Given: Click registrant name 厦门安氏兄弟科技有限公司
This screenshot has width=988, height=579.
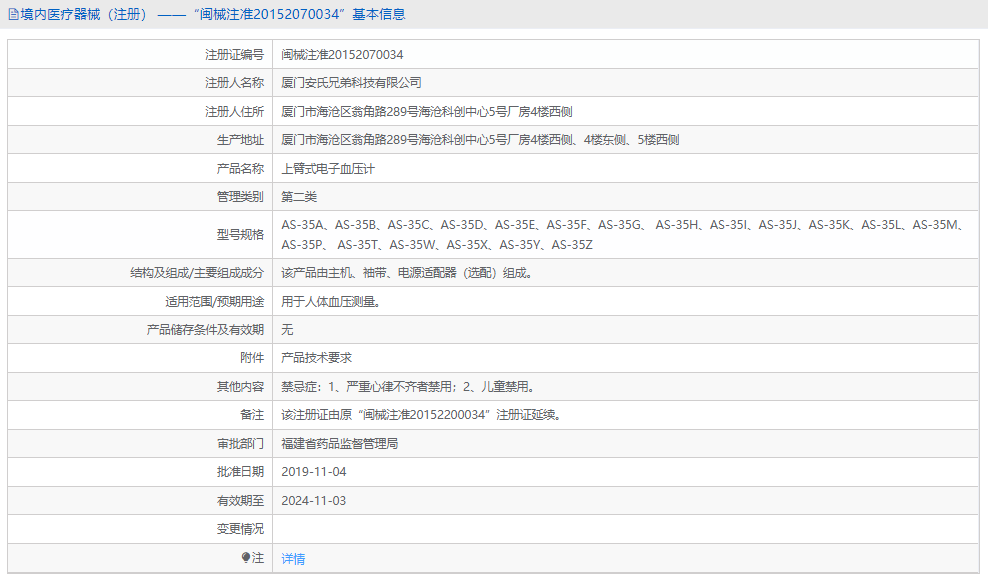Looking at the screenshot, I should 352,83.
